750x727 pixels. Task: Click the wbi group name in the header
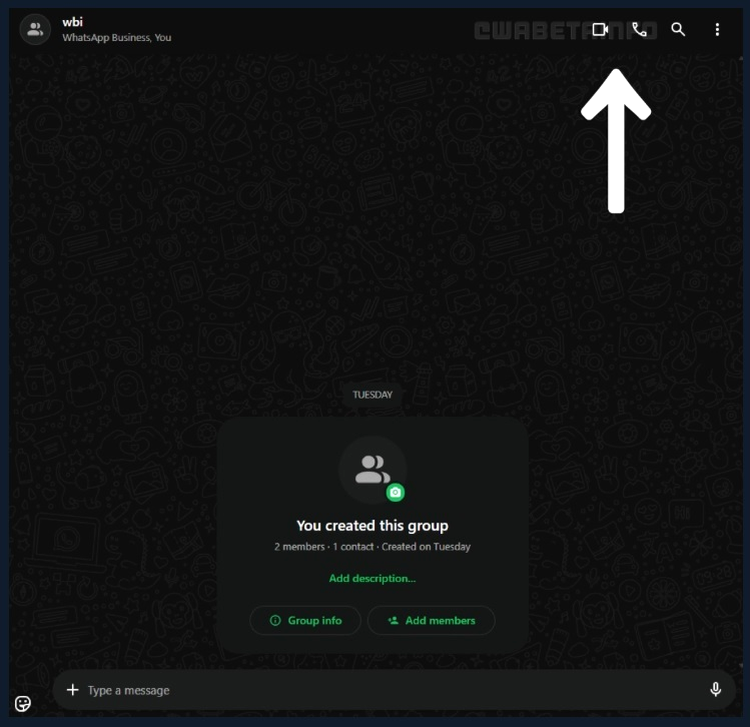72,22
